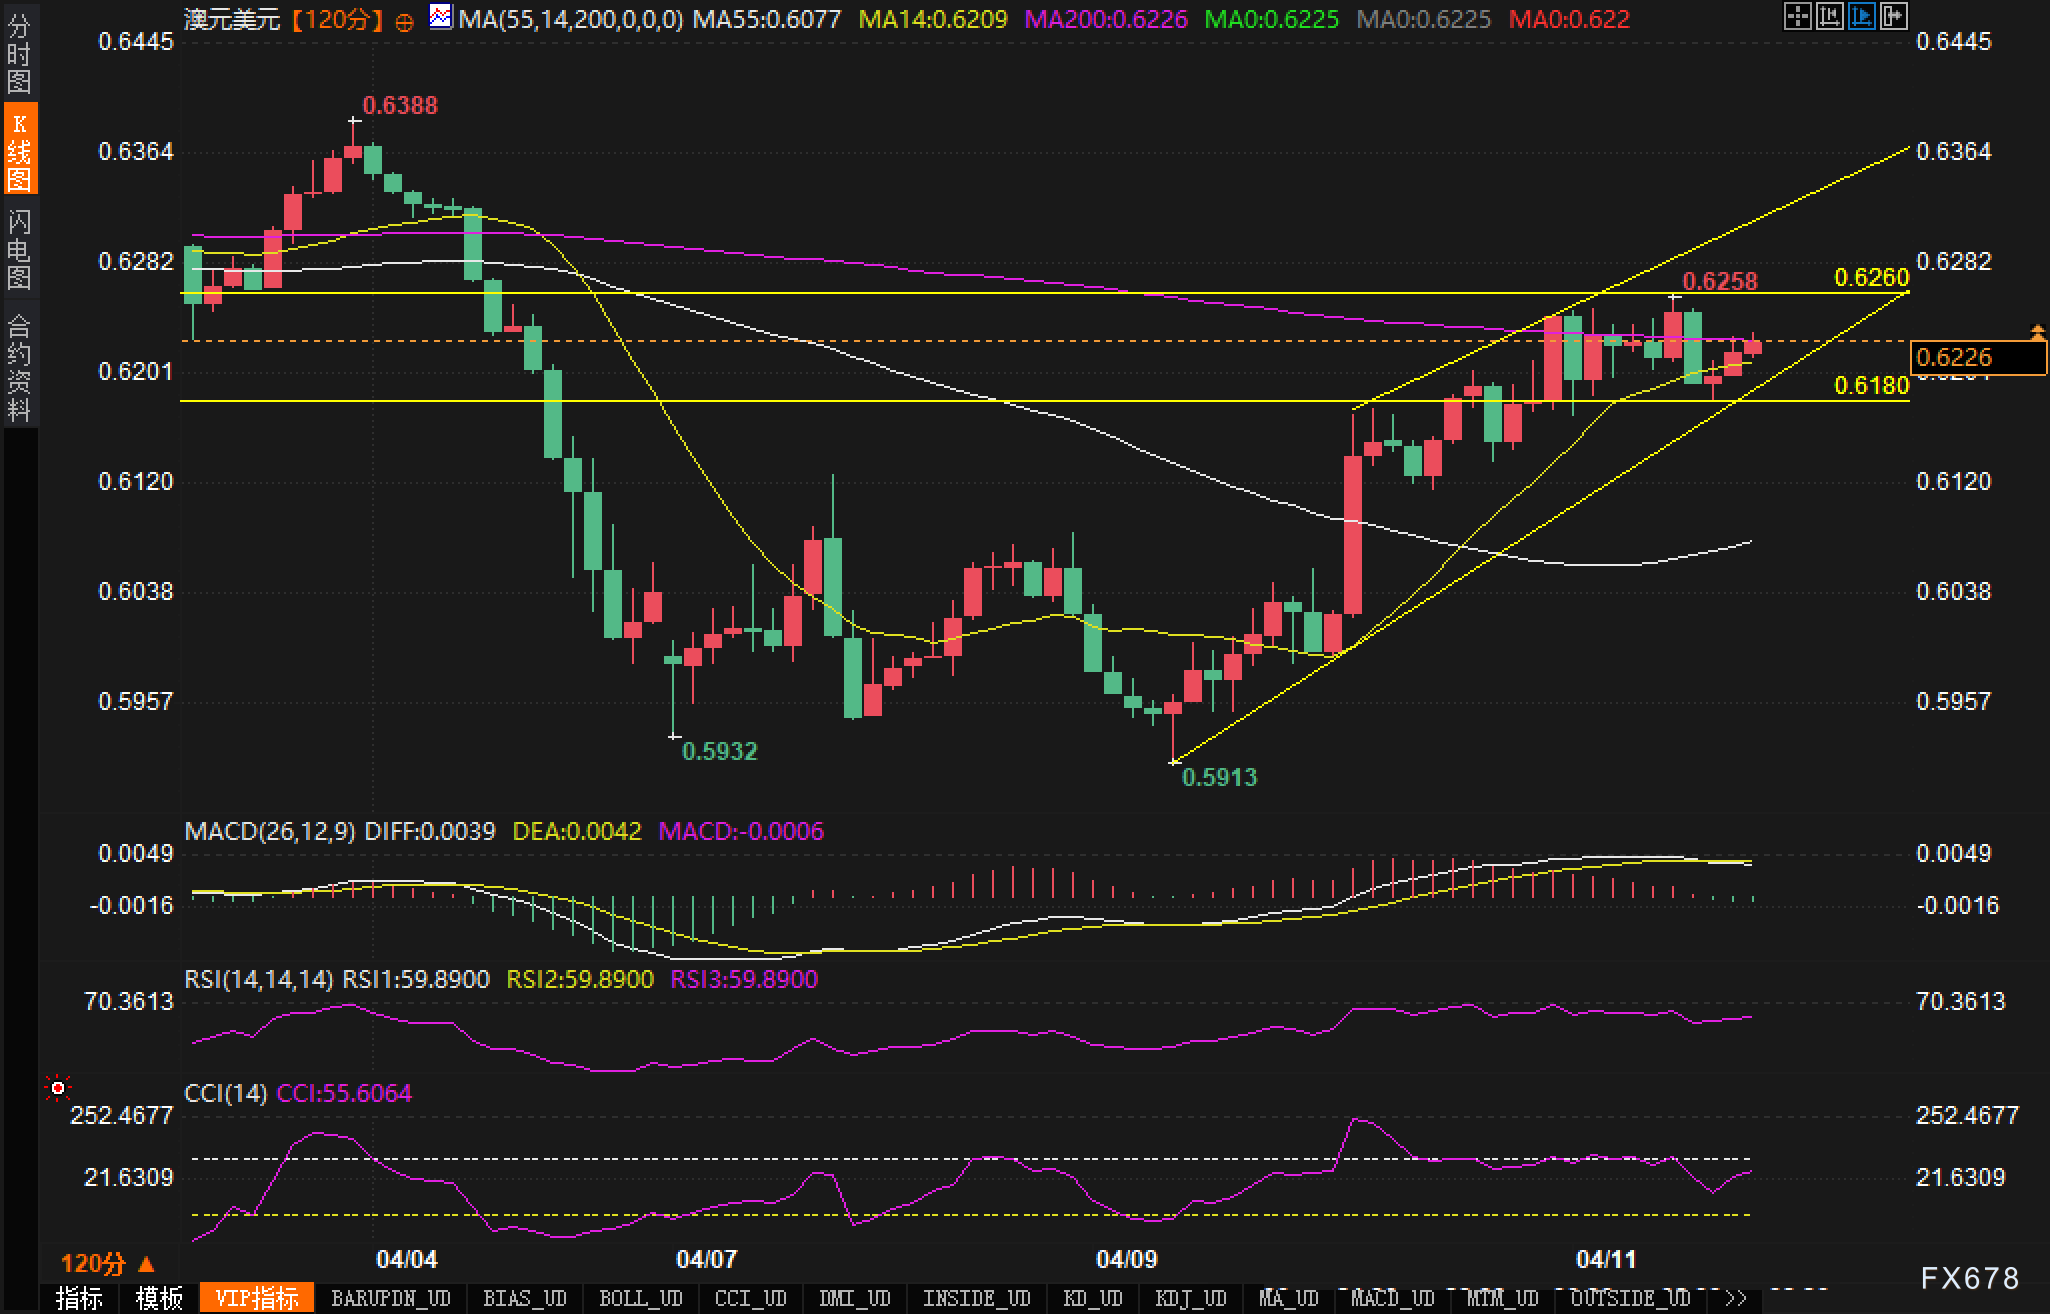The width and height of the screenshot is (2050, 1314).
Task: Click the chart jump-to-start icon
Action: pyautogui.click(x=1829, y=16)
